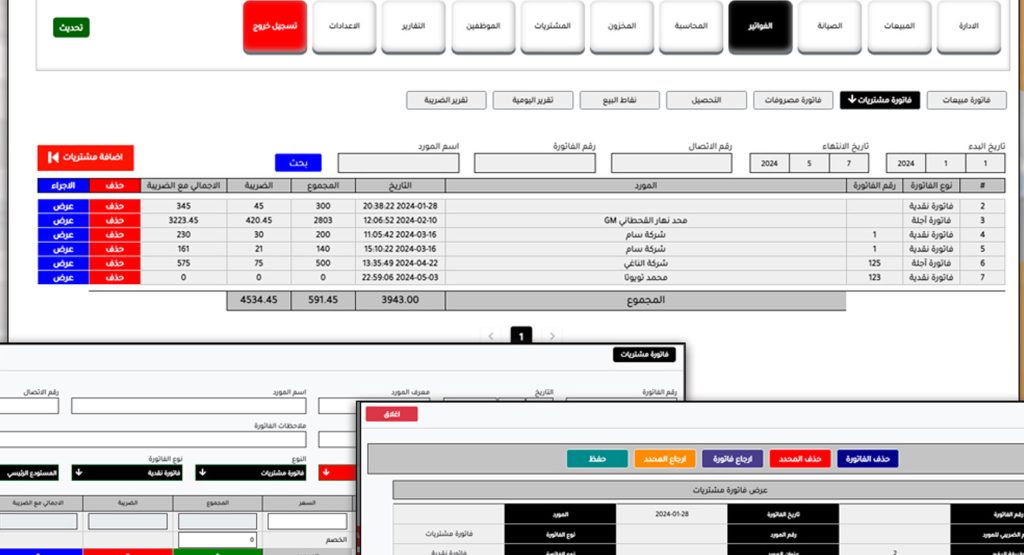Click the blue بحث search button

(x=298, y=162)
